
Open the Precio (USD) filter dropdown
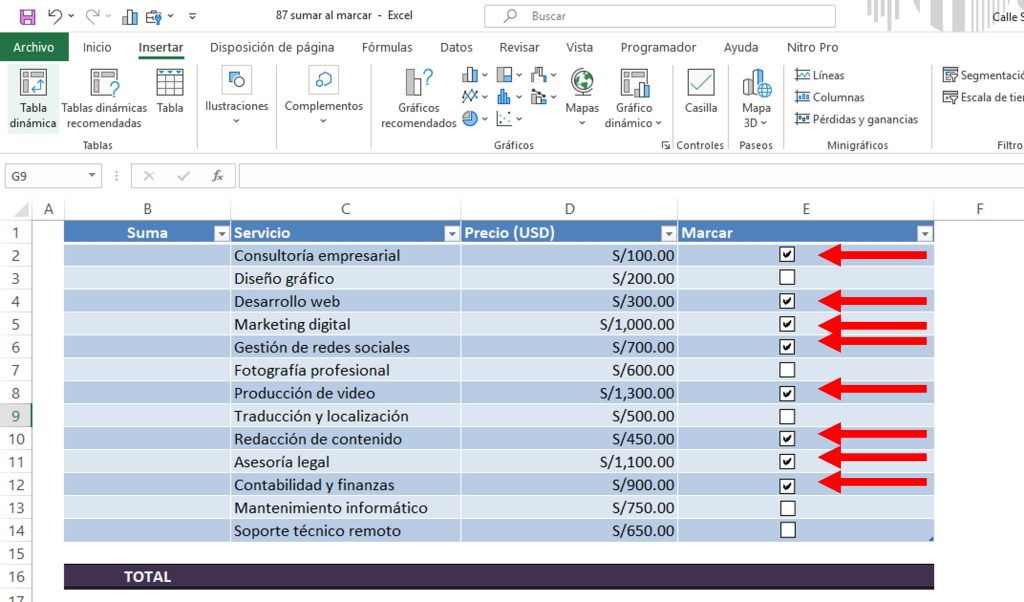667,233
